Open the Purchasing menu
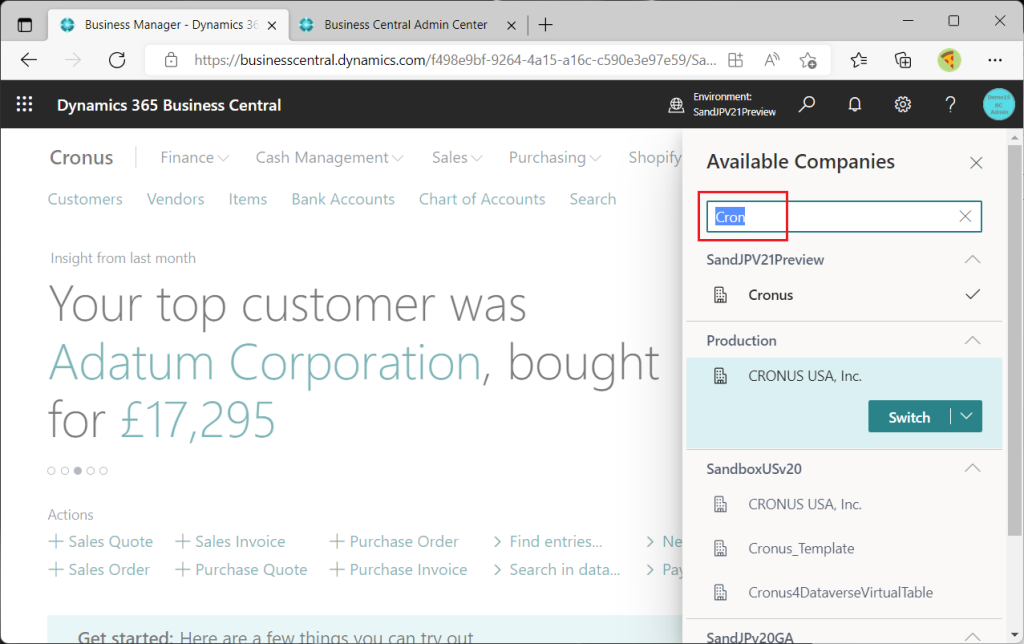1024x644 pixels. point(554,157)
